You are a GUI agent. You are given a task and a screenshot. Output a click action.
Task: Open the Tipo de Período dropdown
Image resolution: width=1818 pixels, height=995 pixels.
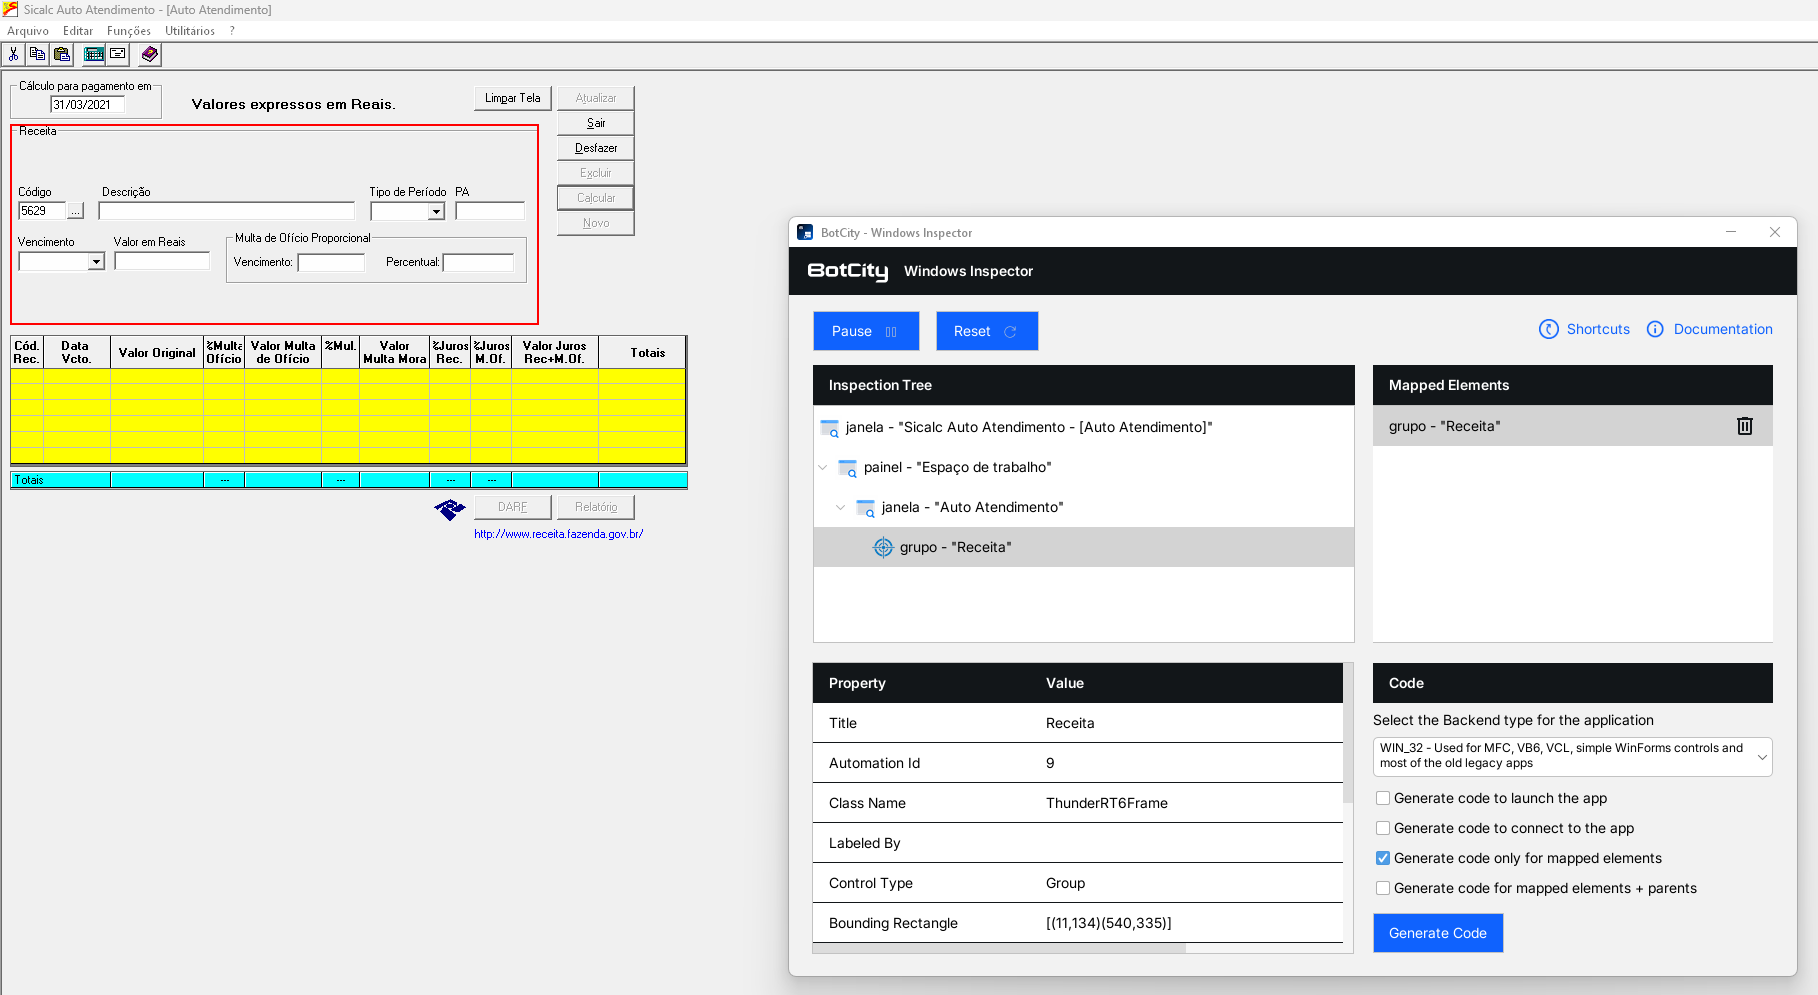pyautogui.click(x=436, y=212)
